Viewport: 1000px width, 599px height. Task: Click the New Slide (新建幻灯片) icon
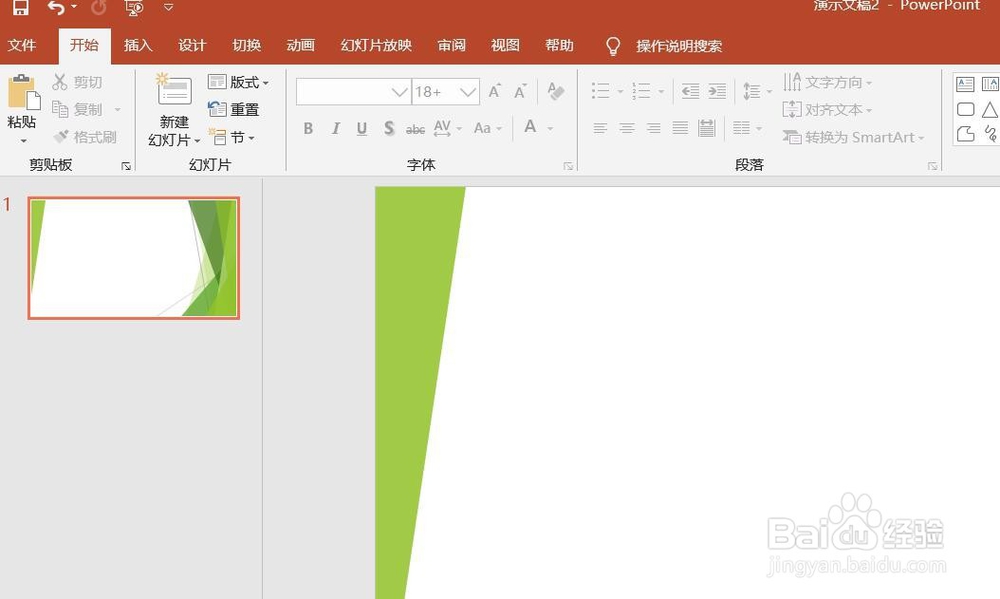(x=174, y=89)
